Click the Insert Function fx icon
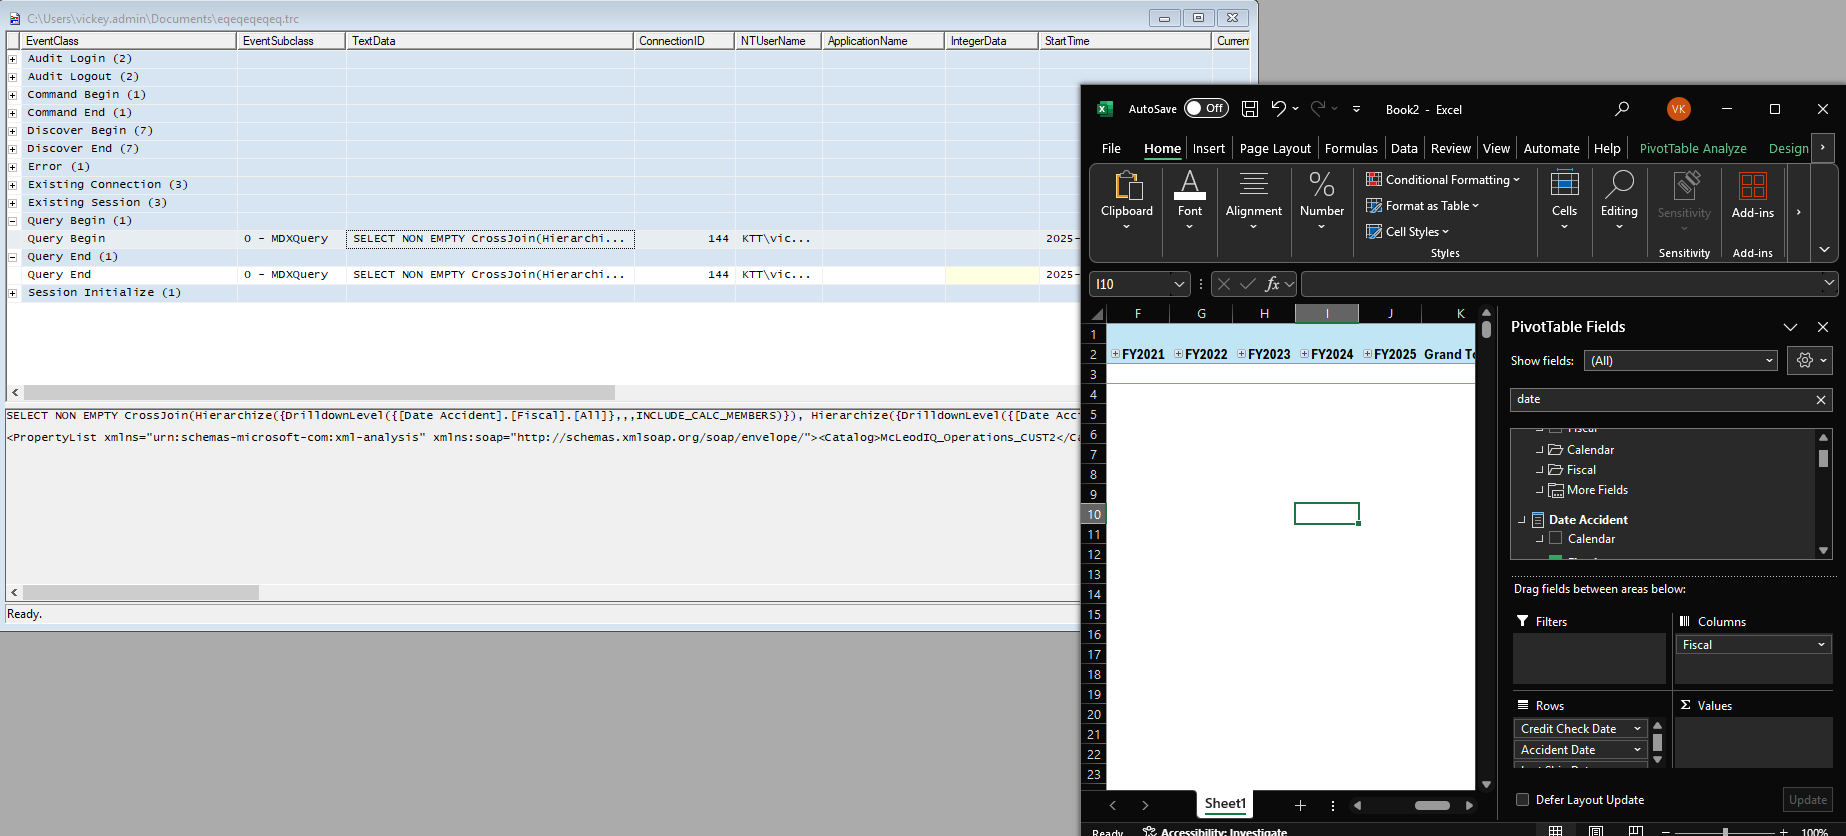This screenshot has height=836, width=1846. 1272,284
